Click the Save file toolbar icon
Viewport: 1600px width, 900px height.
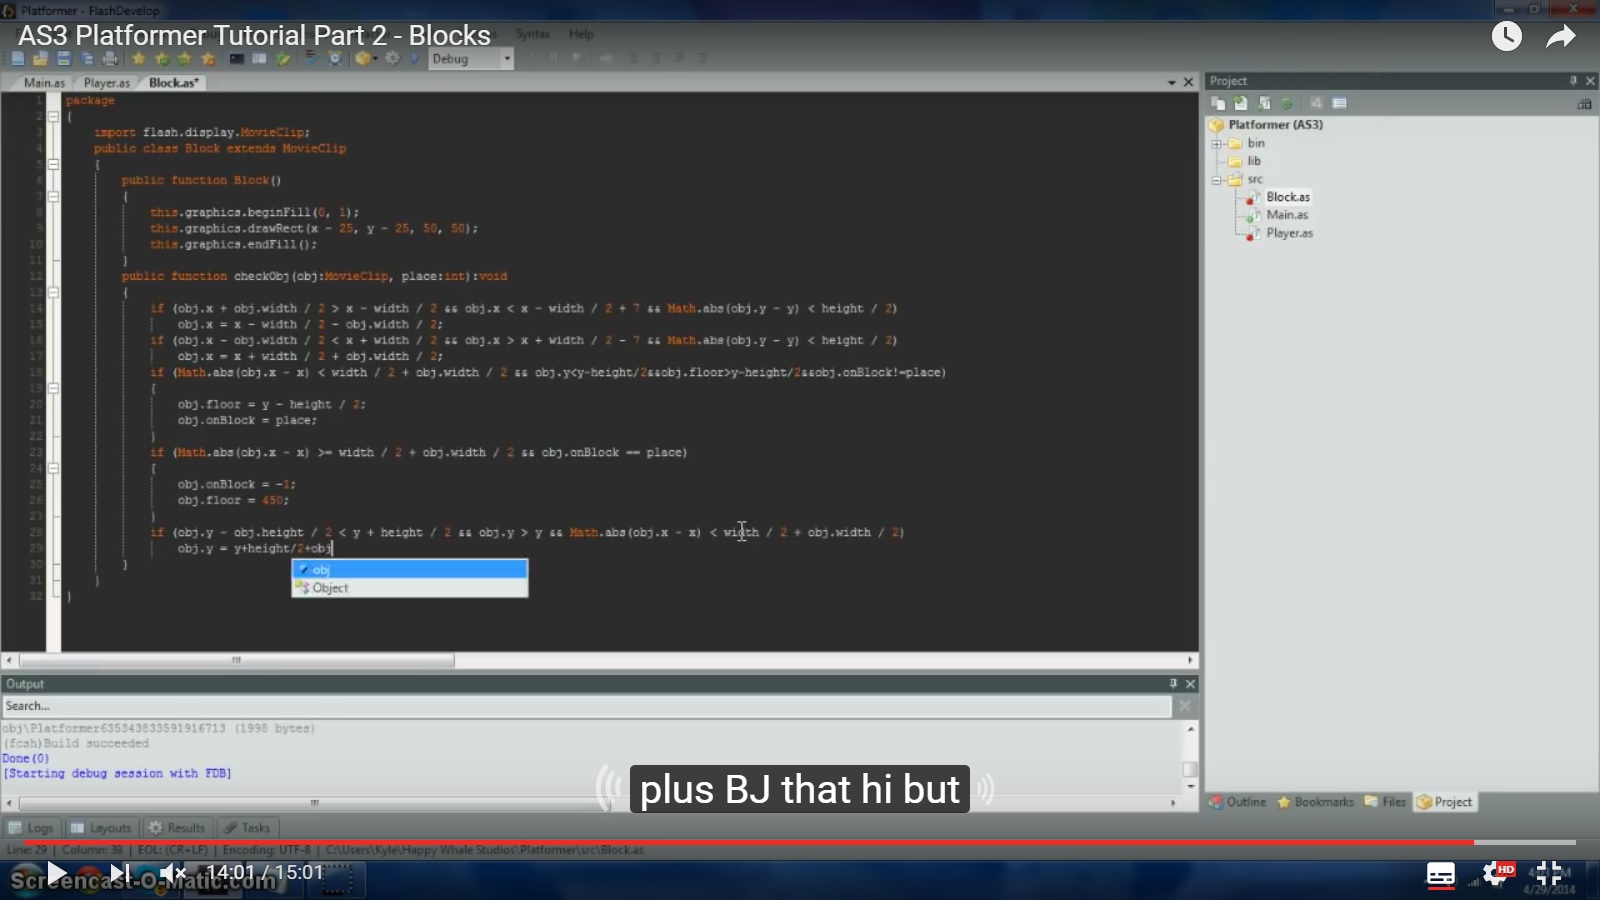pos(64,59)
